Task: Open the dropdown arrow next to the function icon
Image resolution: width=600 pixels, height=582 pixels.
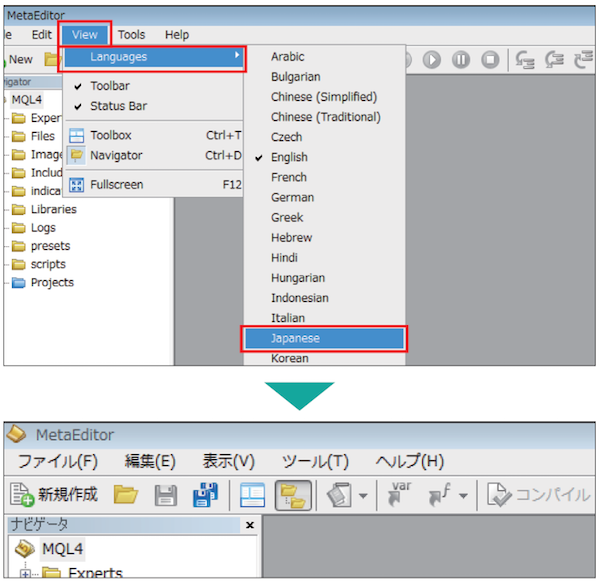Action: [463, 496]
